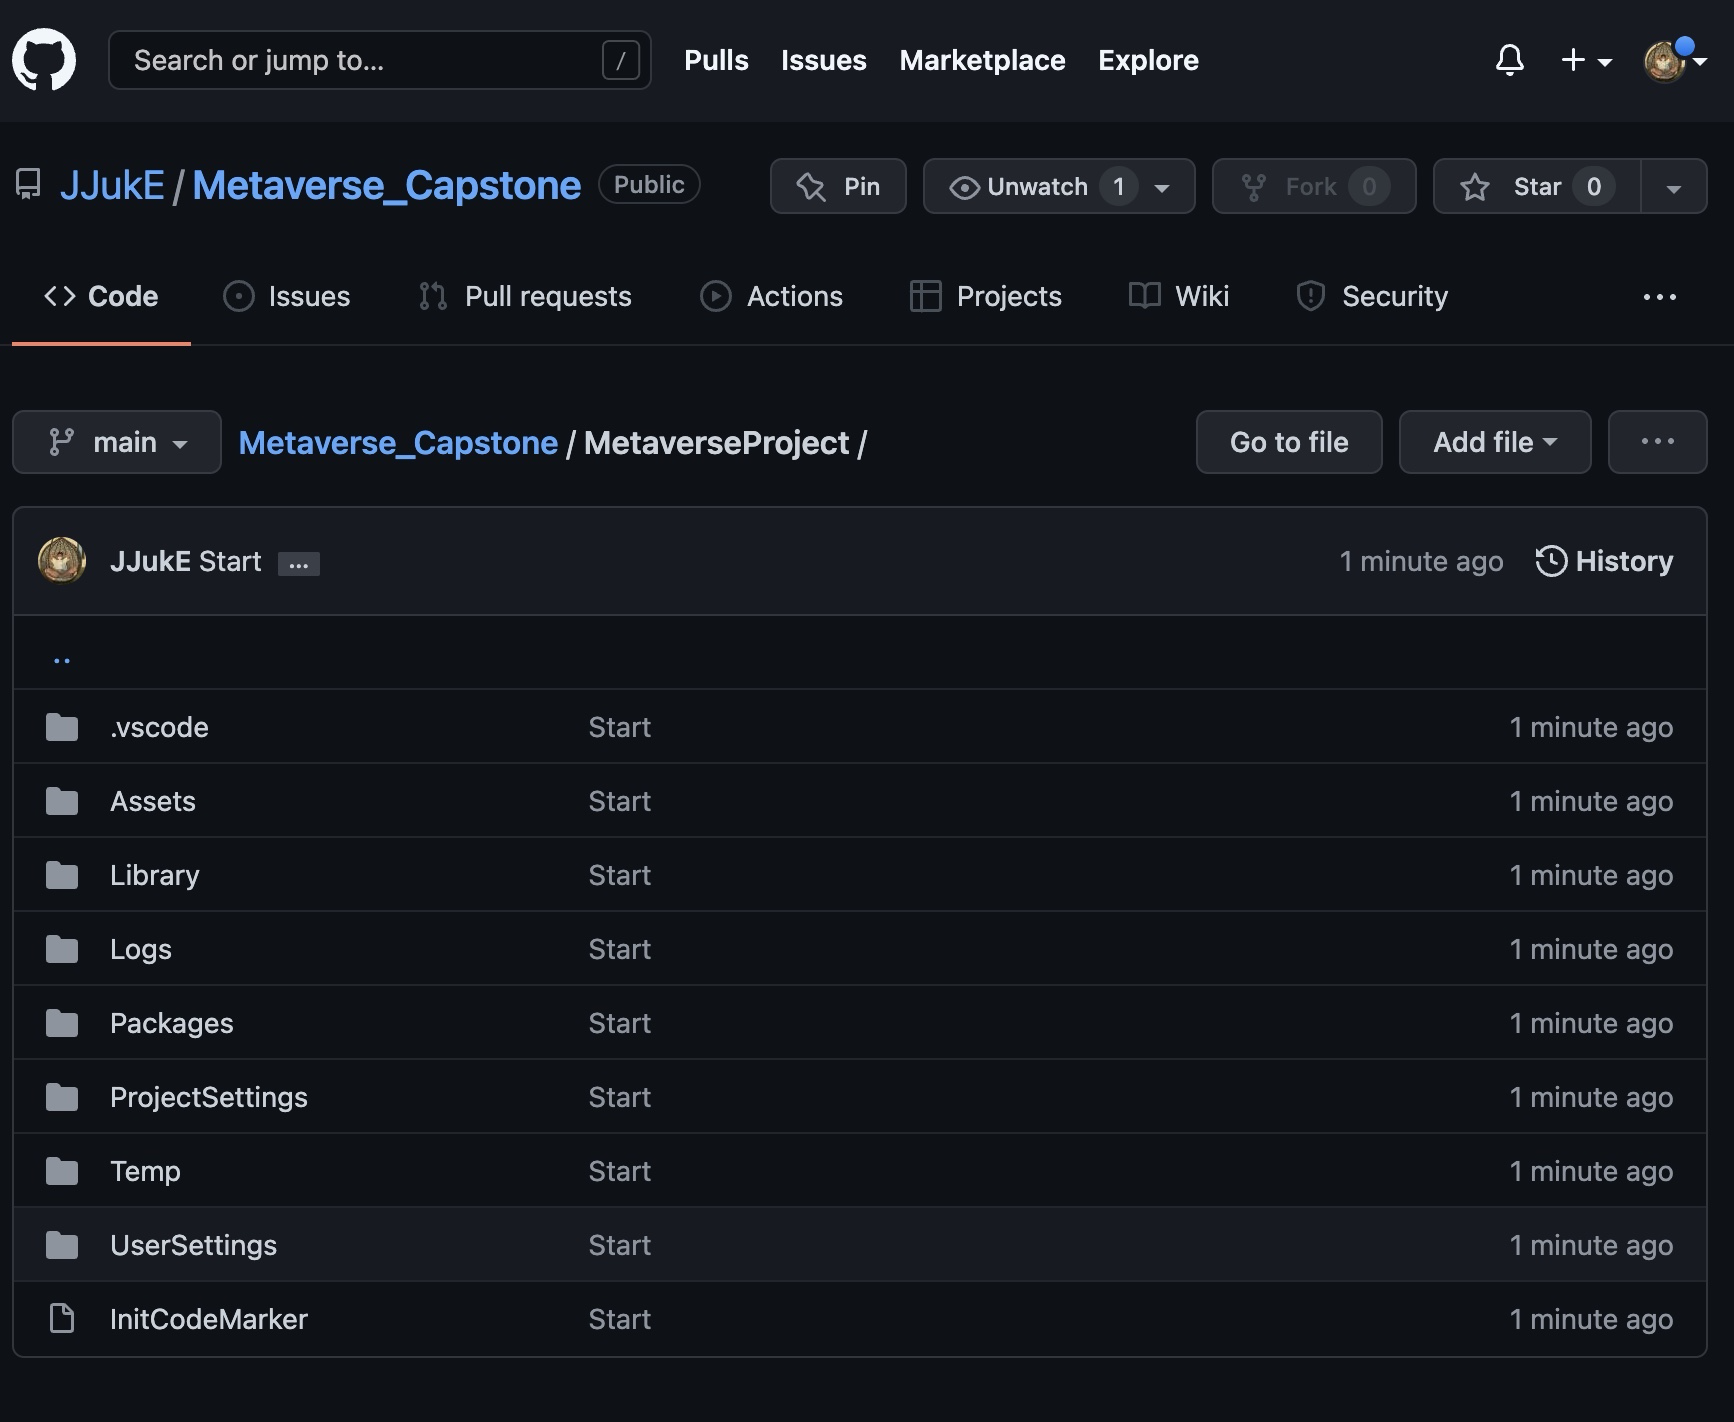1734x1422 pixels.
Task: Open the user avatar menu
Action: point(1675,60)
